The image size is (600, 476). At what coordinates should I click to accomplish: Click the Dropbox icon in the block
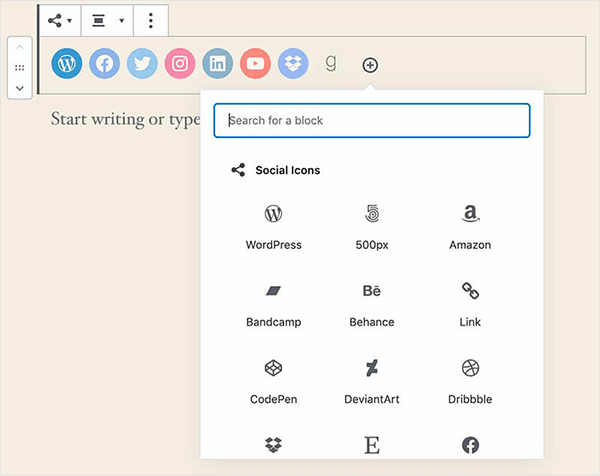pyautogui.click(x=293, y=64)
